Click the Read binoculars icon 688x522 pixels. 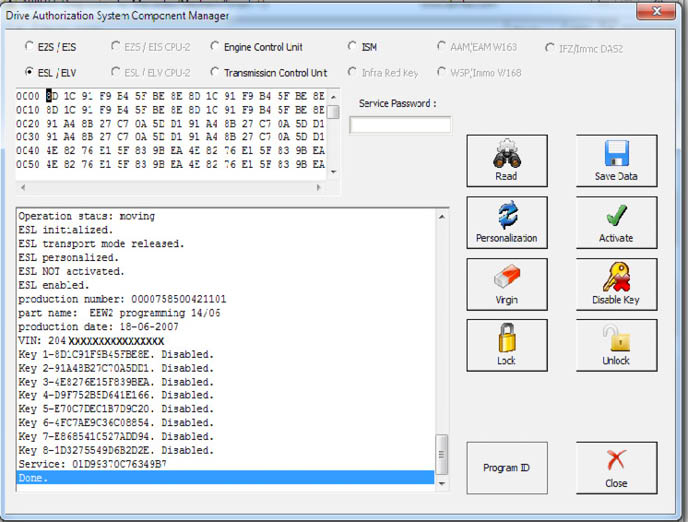point(506,155)
